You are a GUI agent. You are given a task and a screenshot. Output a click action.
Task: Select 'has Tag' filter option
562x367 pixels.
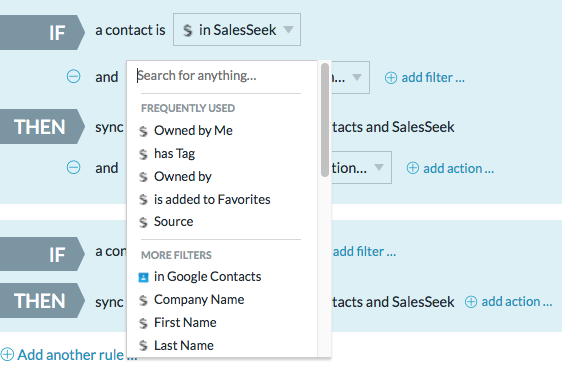click(174, 154)
